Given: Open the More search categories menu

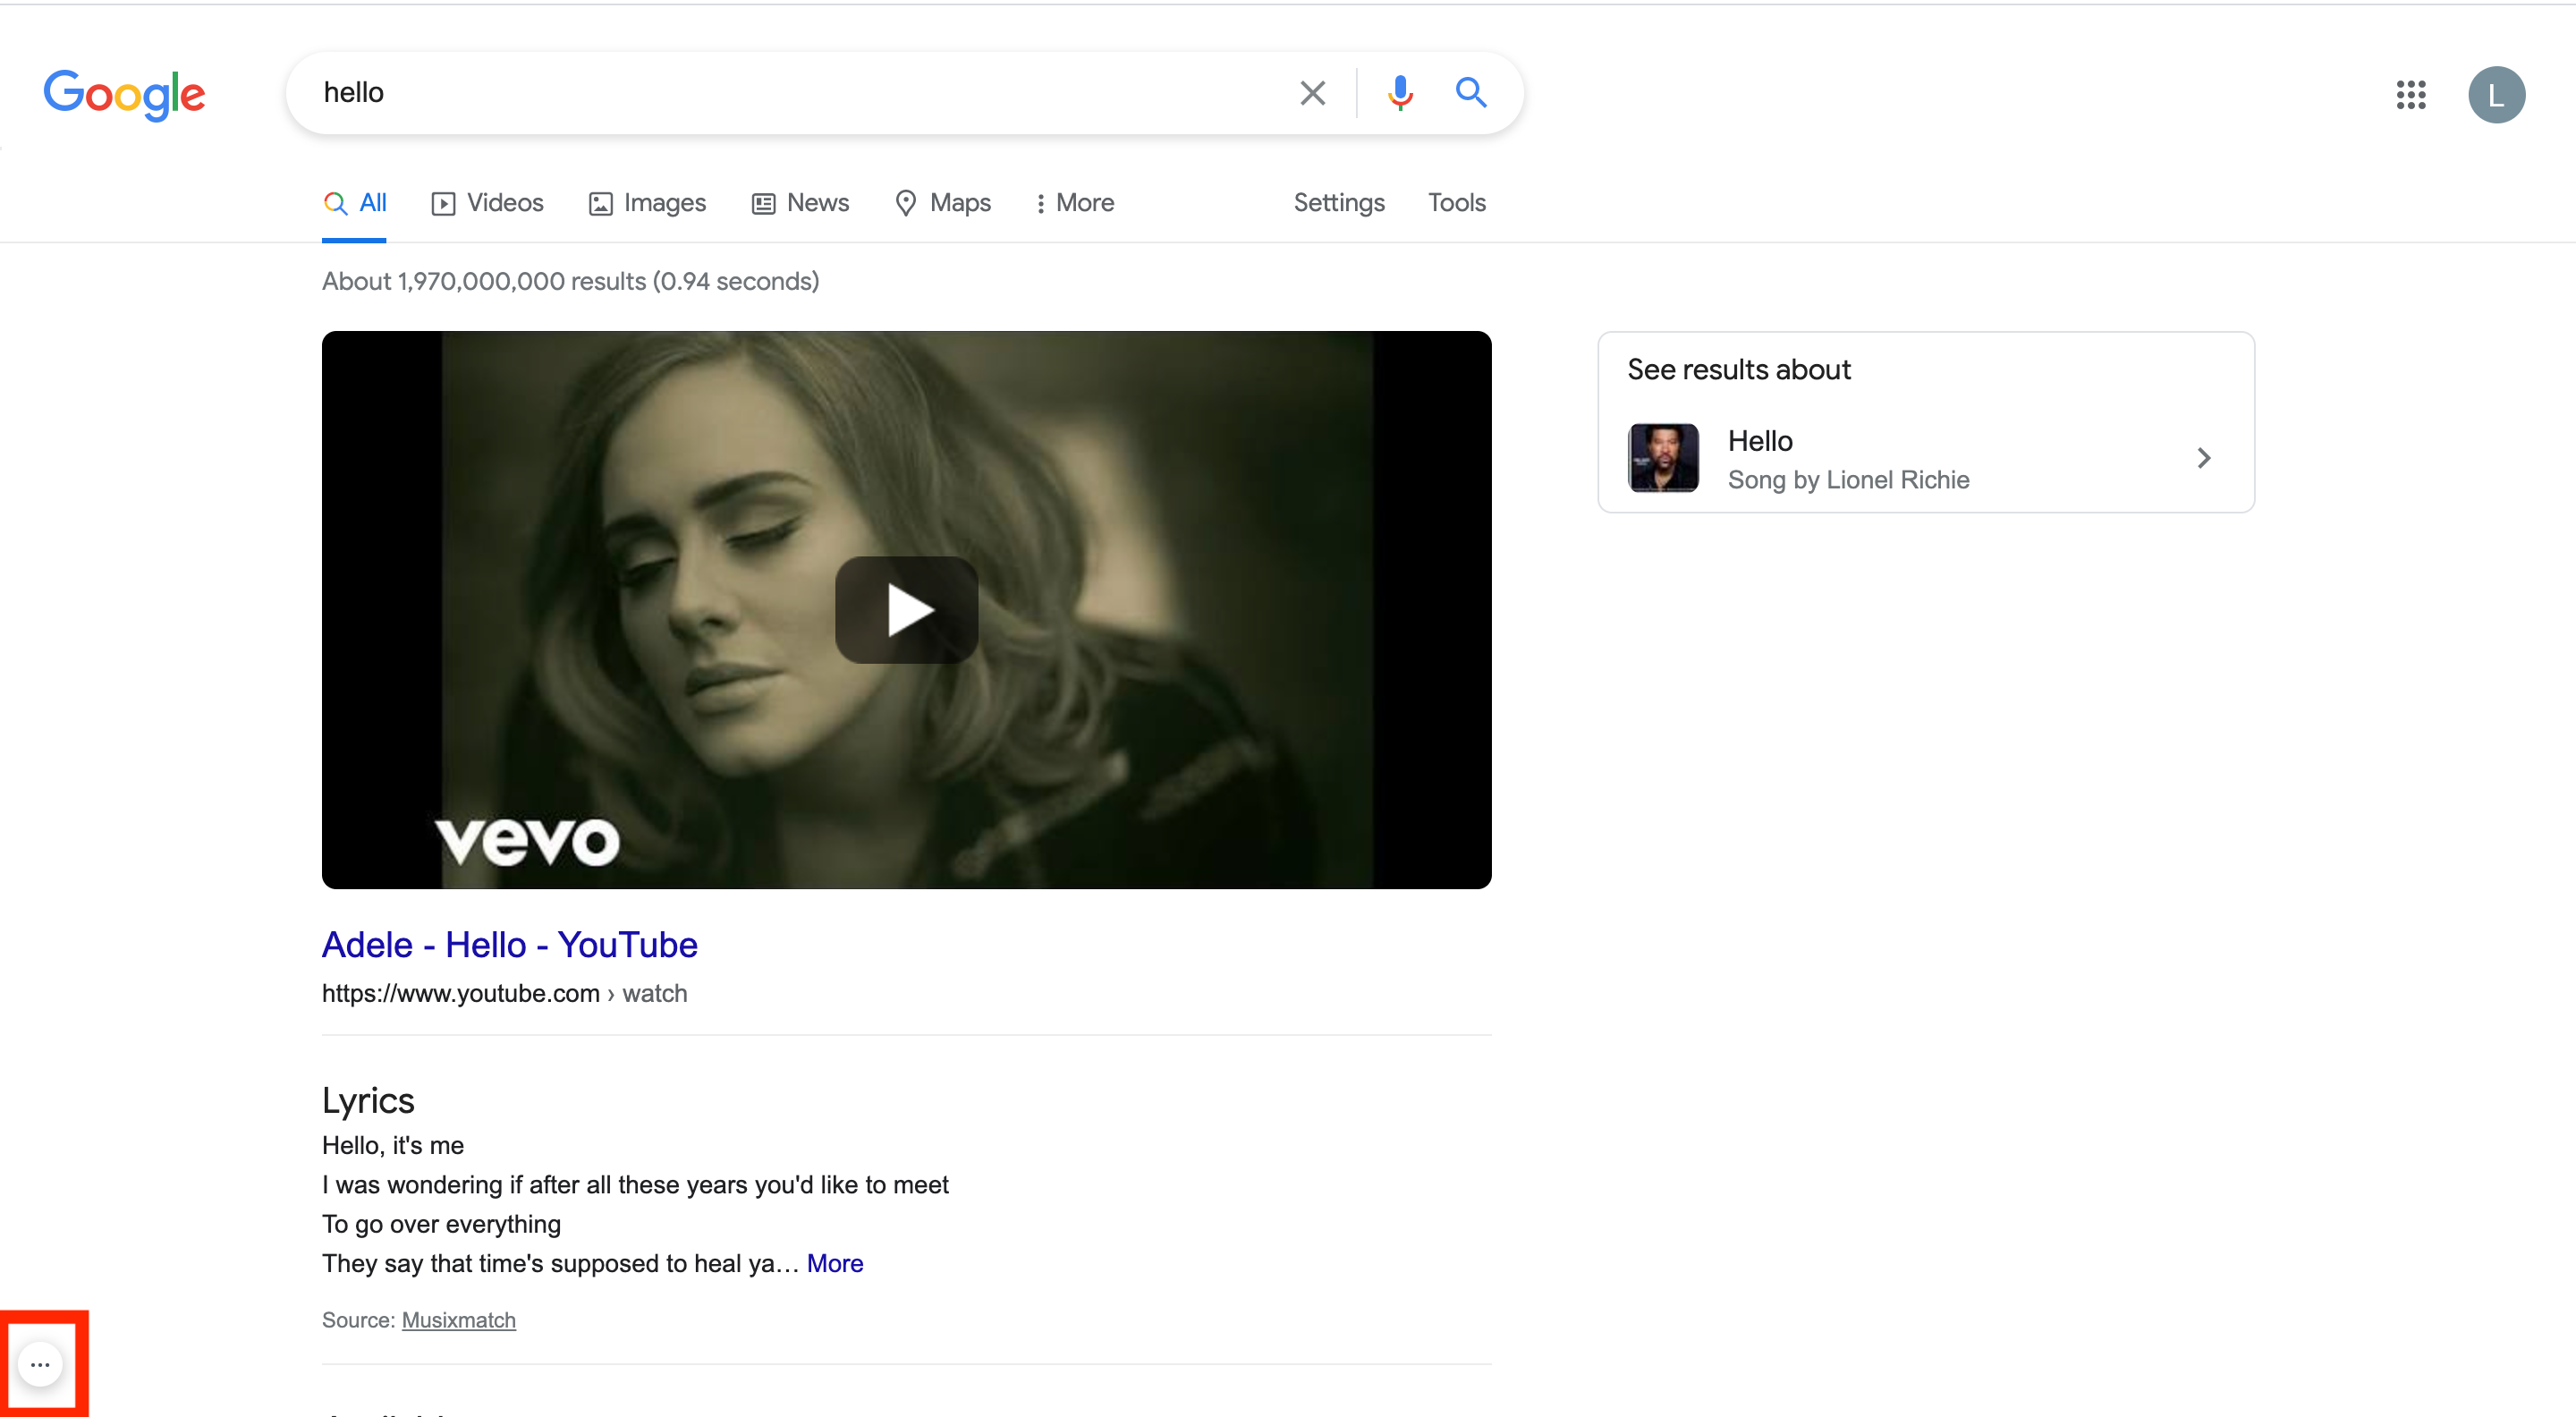Looking at the screenshot, I should pyautogui.click(x=1074, y=202).
